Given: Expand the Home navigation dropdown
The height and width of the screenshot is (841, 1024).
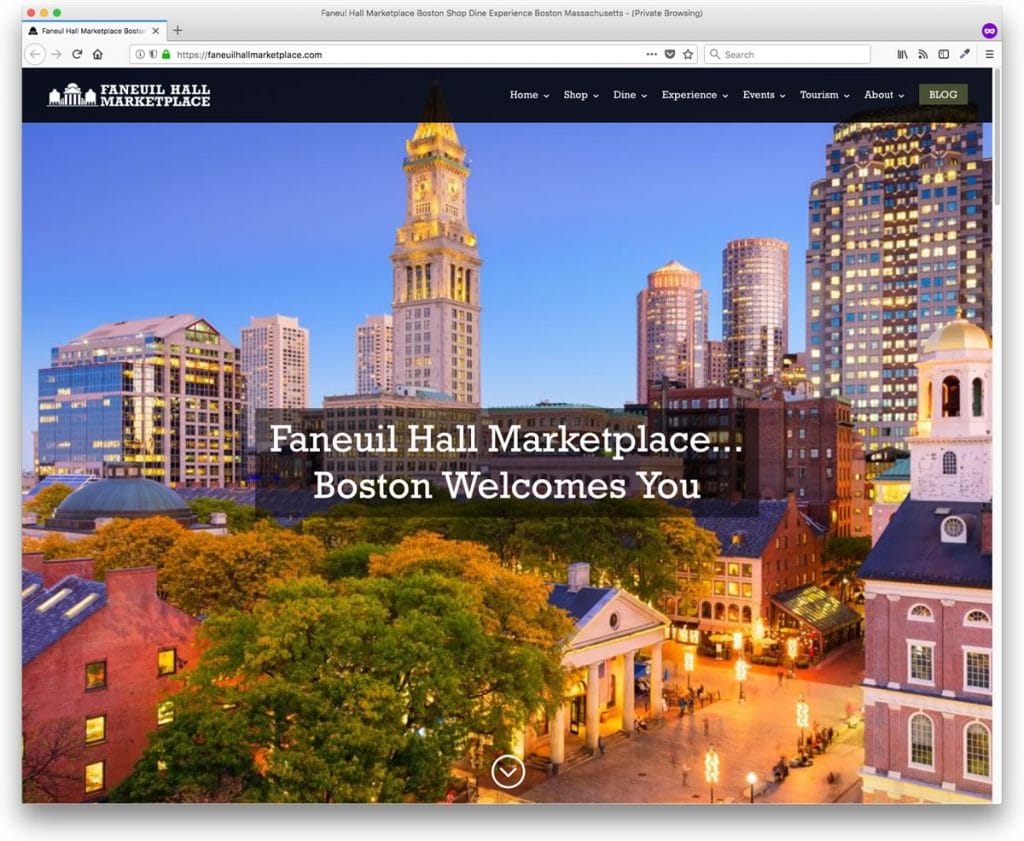Looking at the screenshot, I should point(529,95).
